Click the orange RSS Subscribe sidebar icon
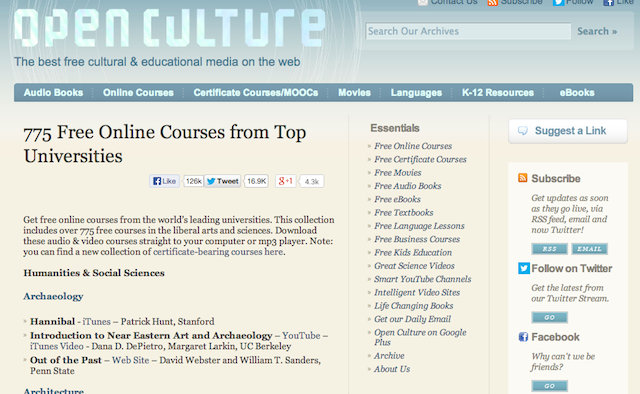Image resolution: width=640 pixels, height=394 pixels. (x=522, y=178)
